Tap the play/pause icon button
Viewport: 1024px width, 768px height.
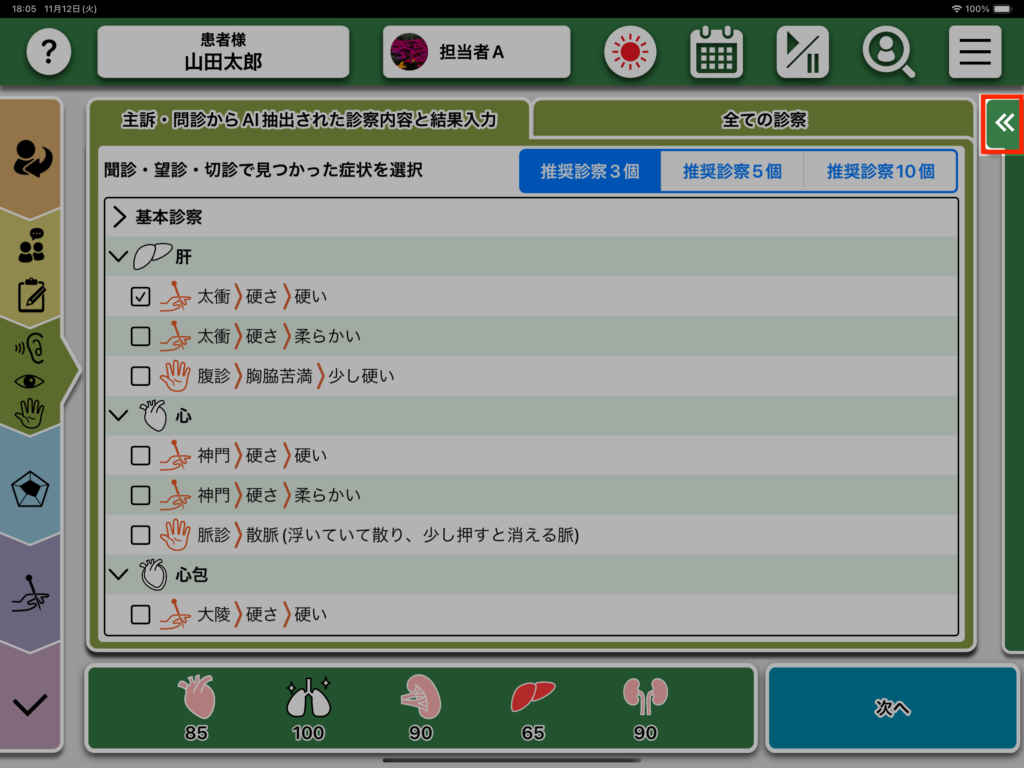802,52
